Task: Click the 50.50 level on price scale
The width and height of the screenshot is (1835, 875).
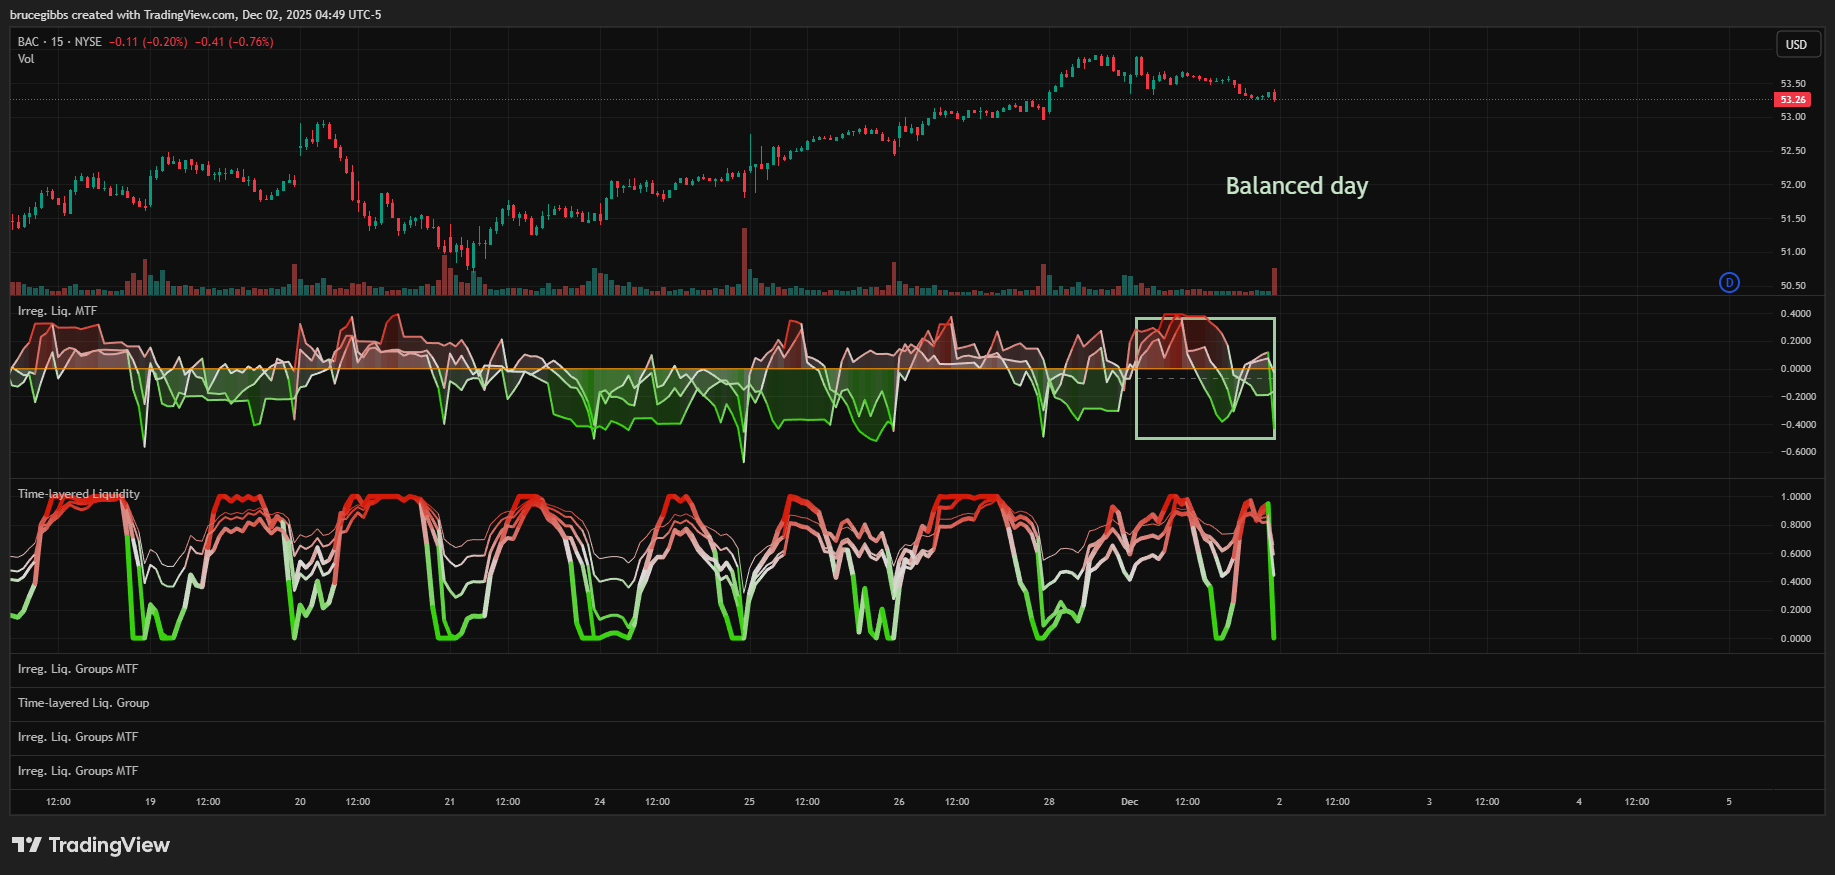Action: pyautogui.click(x=1793, y=286)
